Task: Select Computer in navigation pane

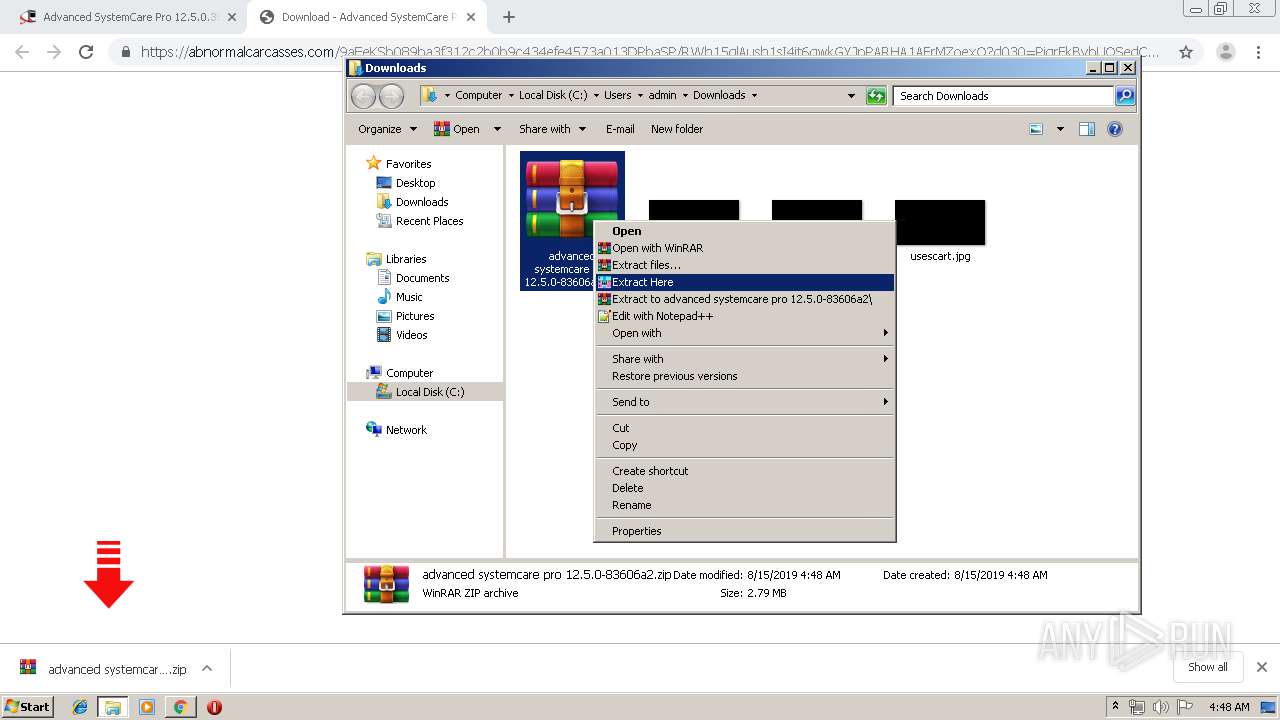Action: [409, 373]
